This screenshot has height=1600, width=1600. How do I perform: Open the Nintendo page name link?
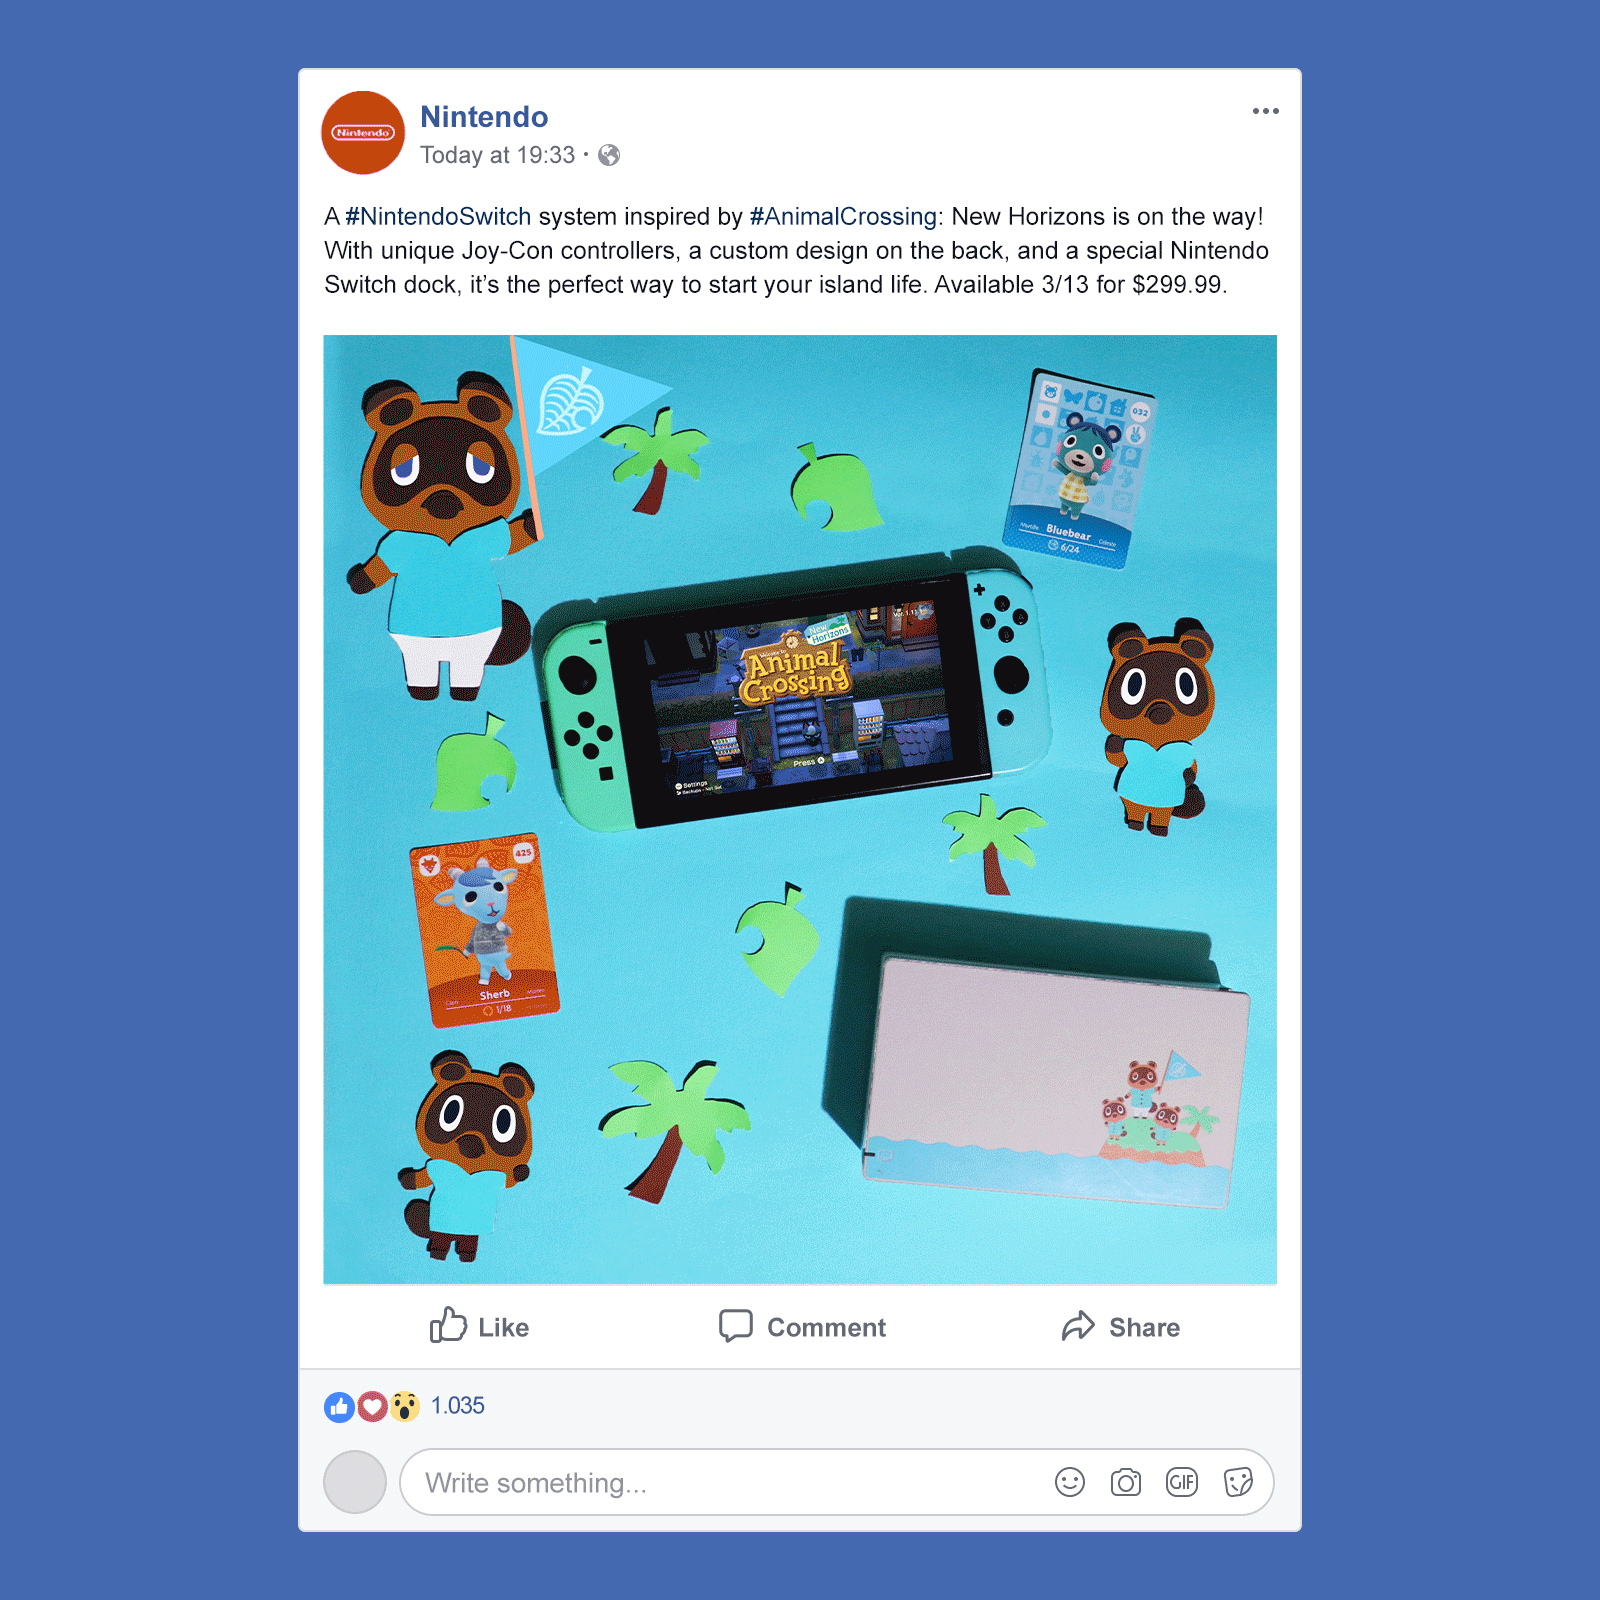click(x=484, y=117)
